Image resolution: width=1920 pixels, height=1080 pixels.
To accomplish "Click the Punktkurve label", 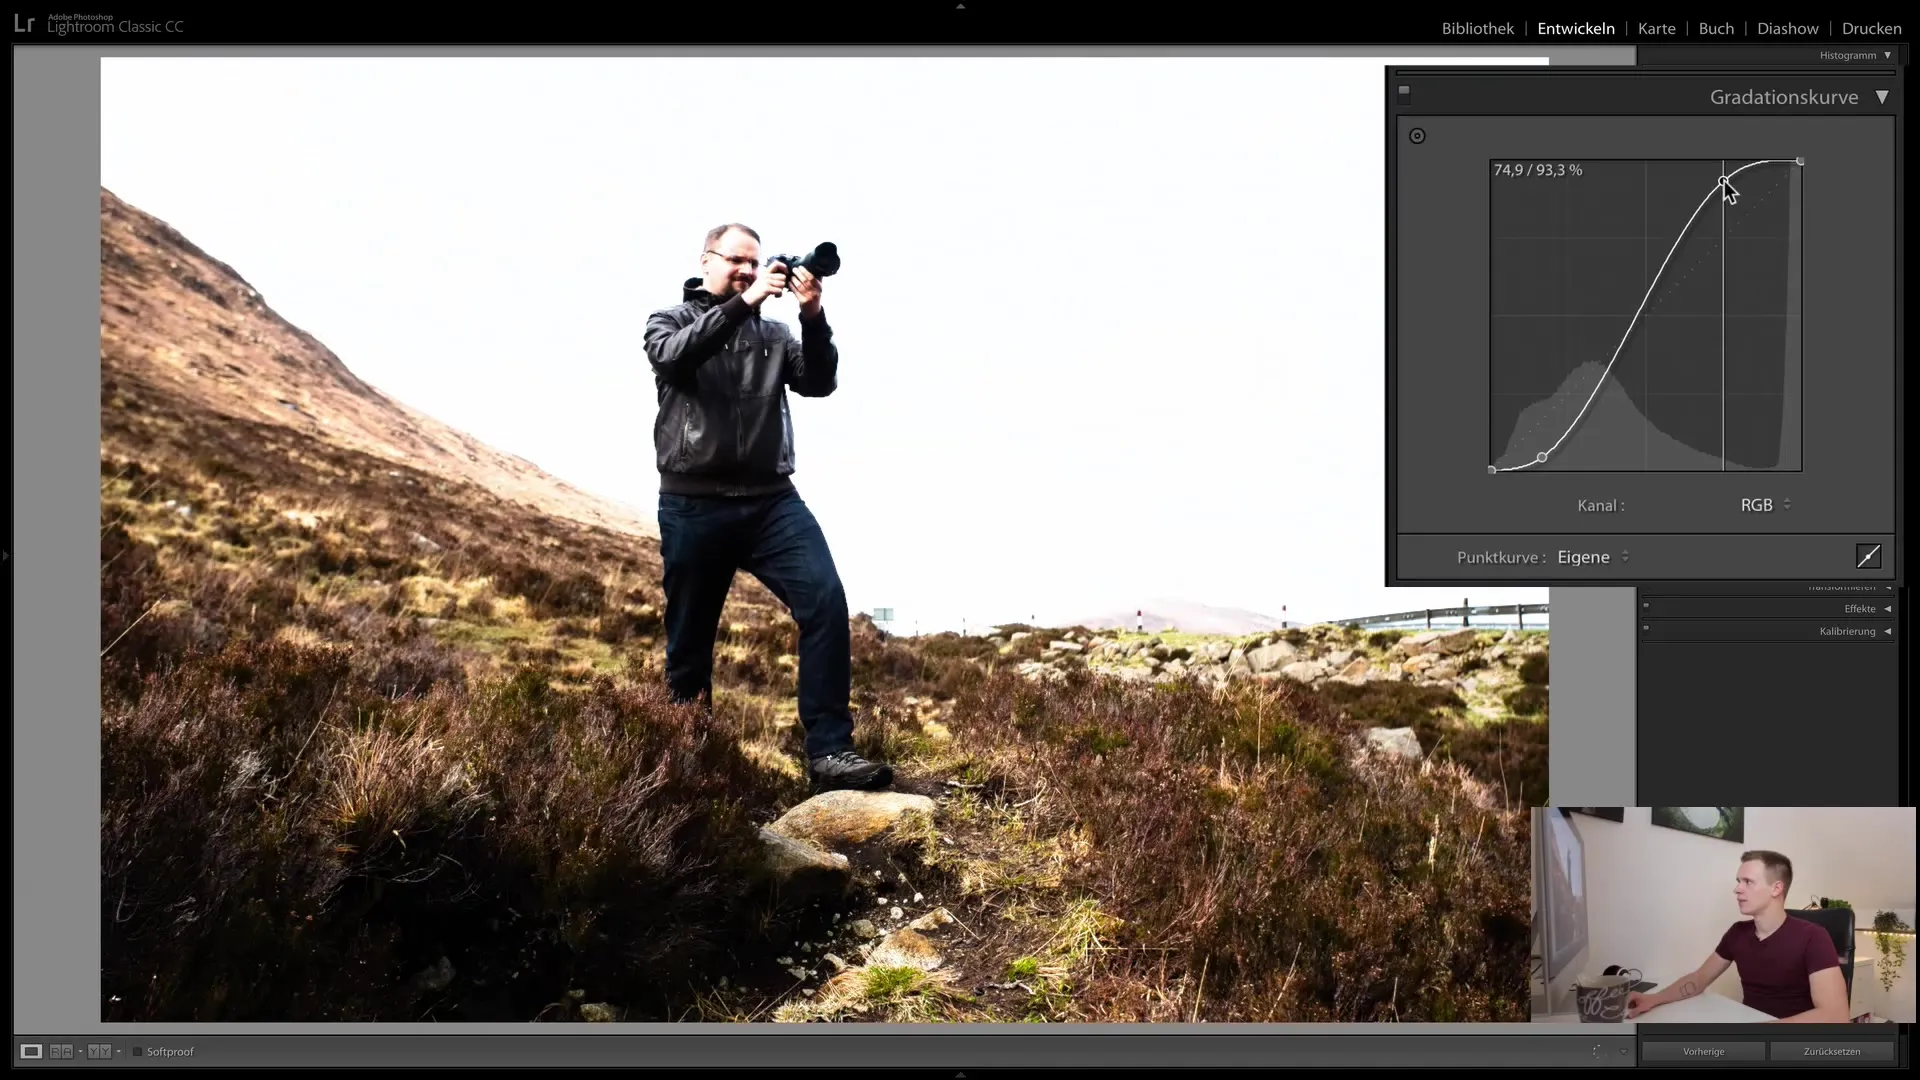I will pos(1501,557).
